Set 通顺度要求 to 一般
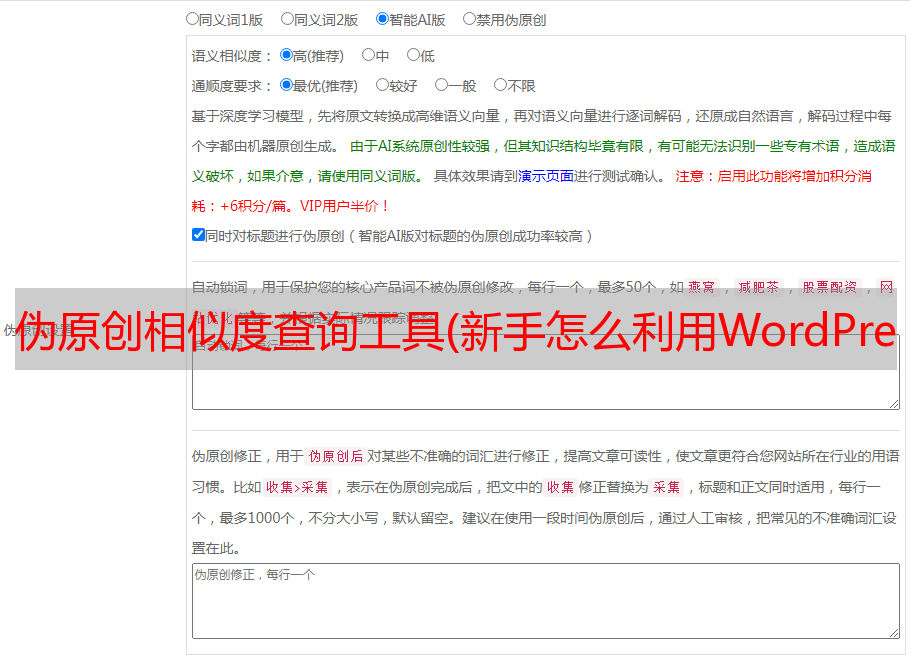 point(441,85)
